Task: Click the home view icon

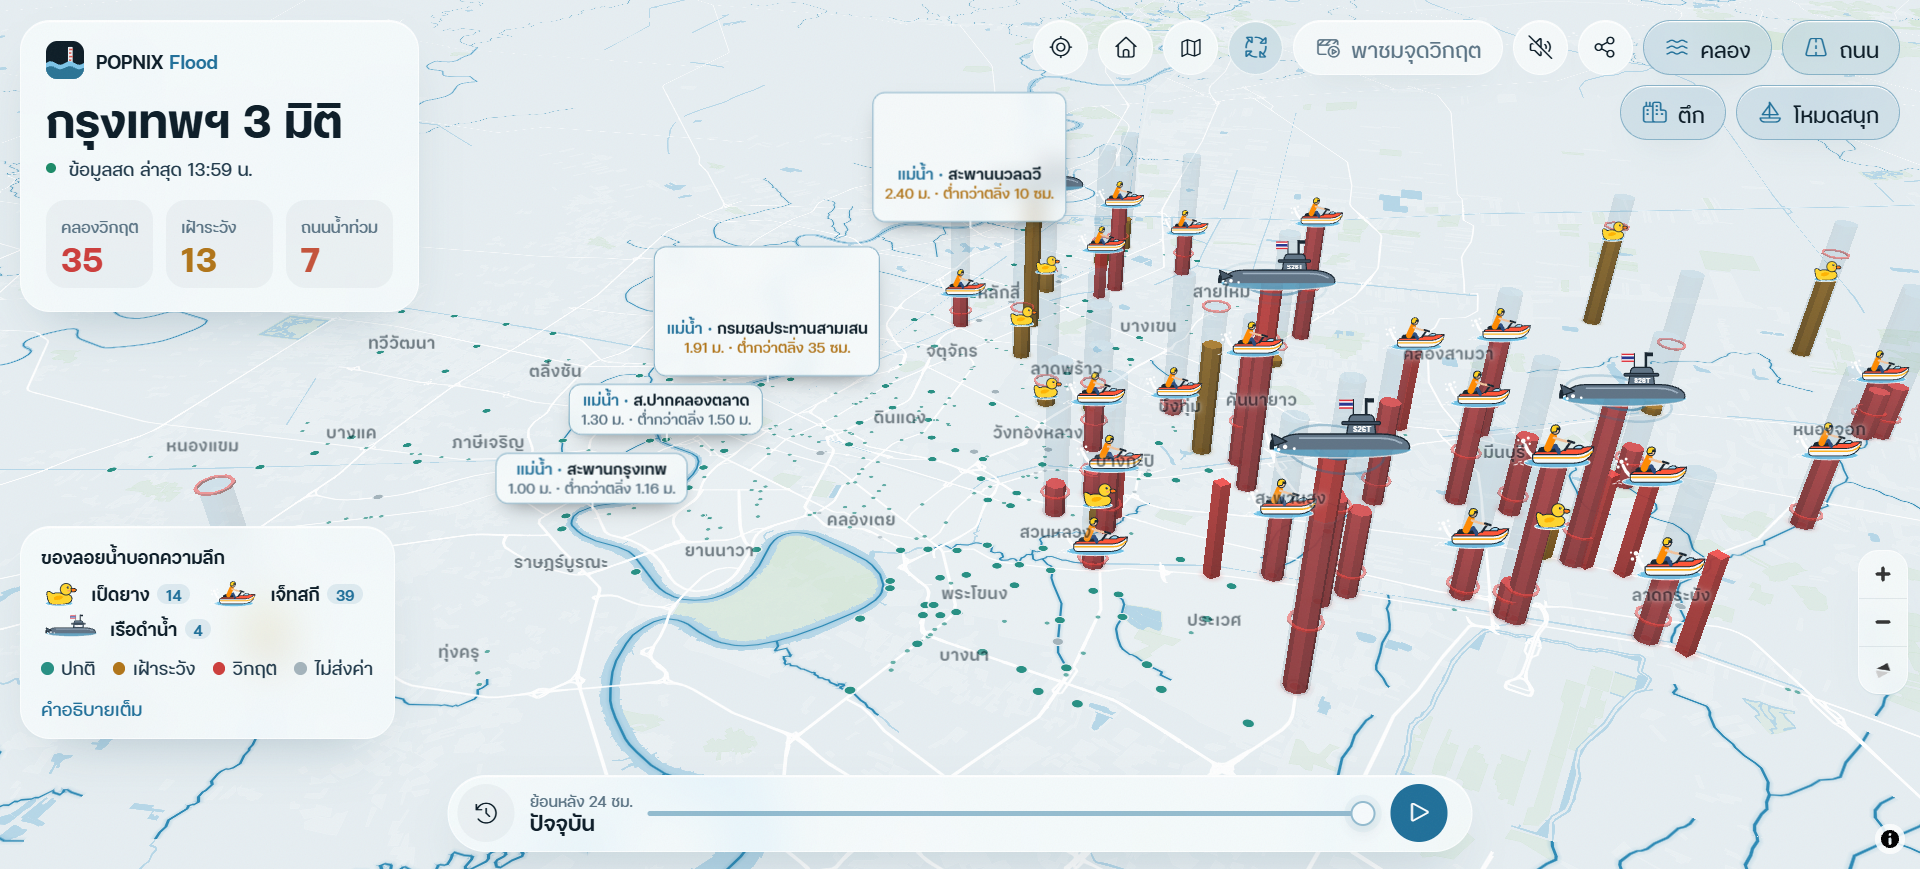Action: (x=1126, y=48)
